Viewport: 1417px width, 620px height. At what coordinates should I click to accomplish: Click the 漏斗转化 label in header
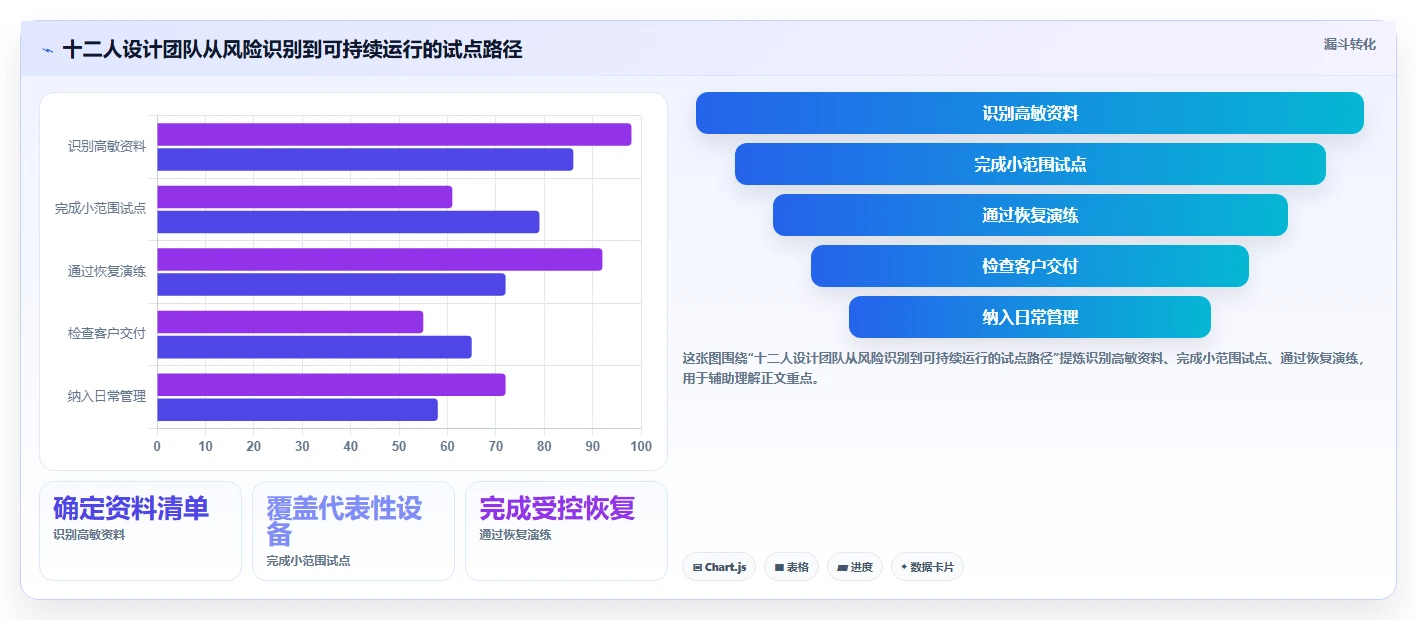click(1349, 44)
